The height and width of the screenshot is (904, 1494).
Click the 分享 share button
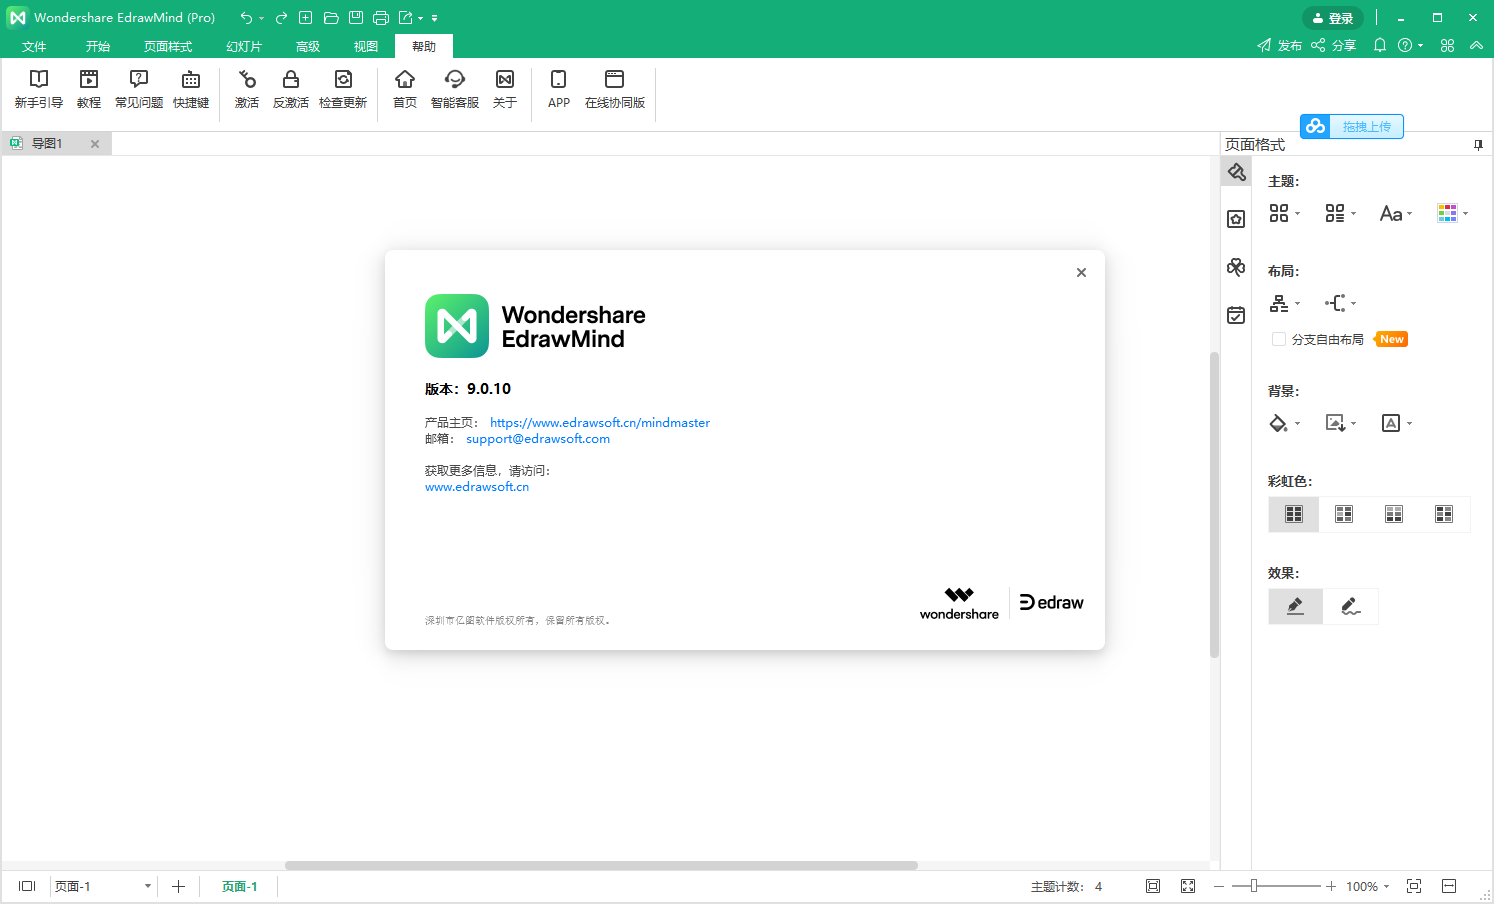1334,45
